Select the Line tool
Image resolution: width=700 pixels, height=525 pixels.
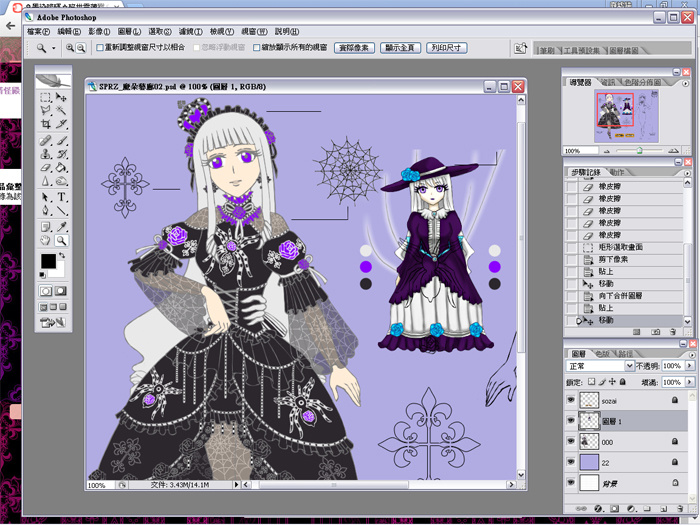click(x=61, y=210)
